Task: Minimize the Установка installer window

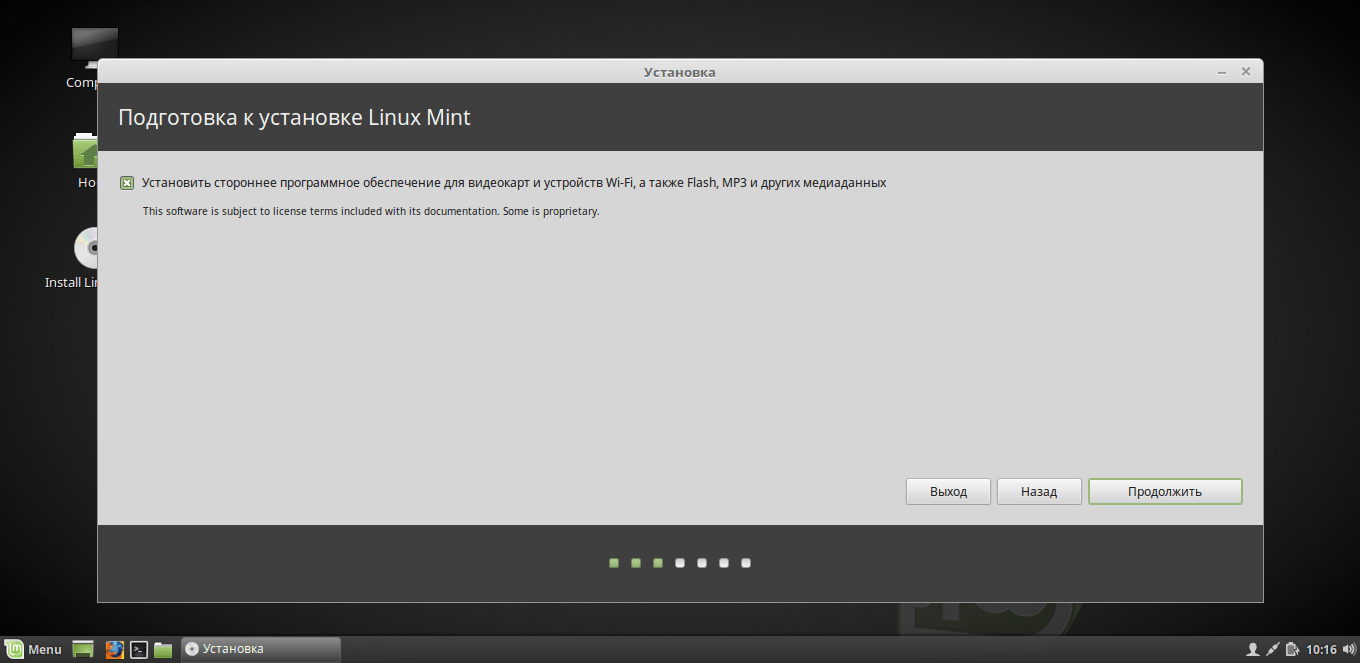Action: (1223, 72)
